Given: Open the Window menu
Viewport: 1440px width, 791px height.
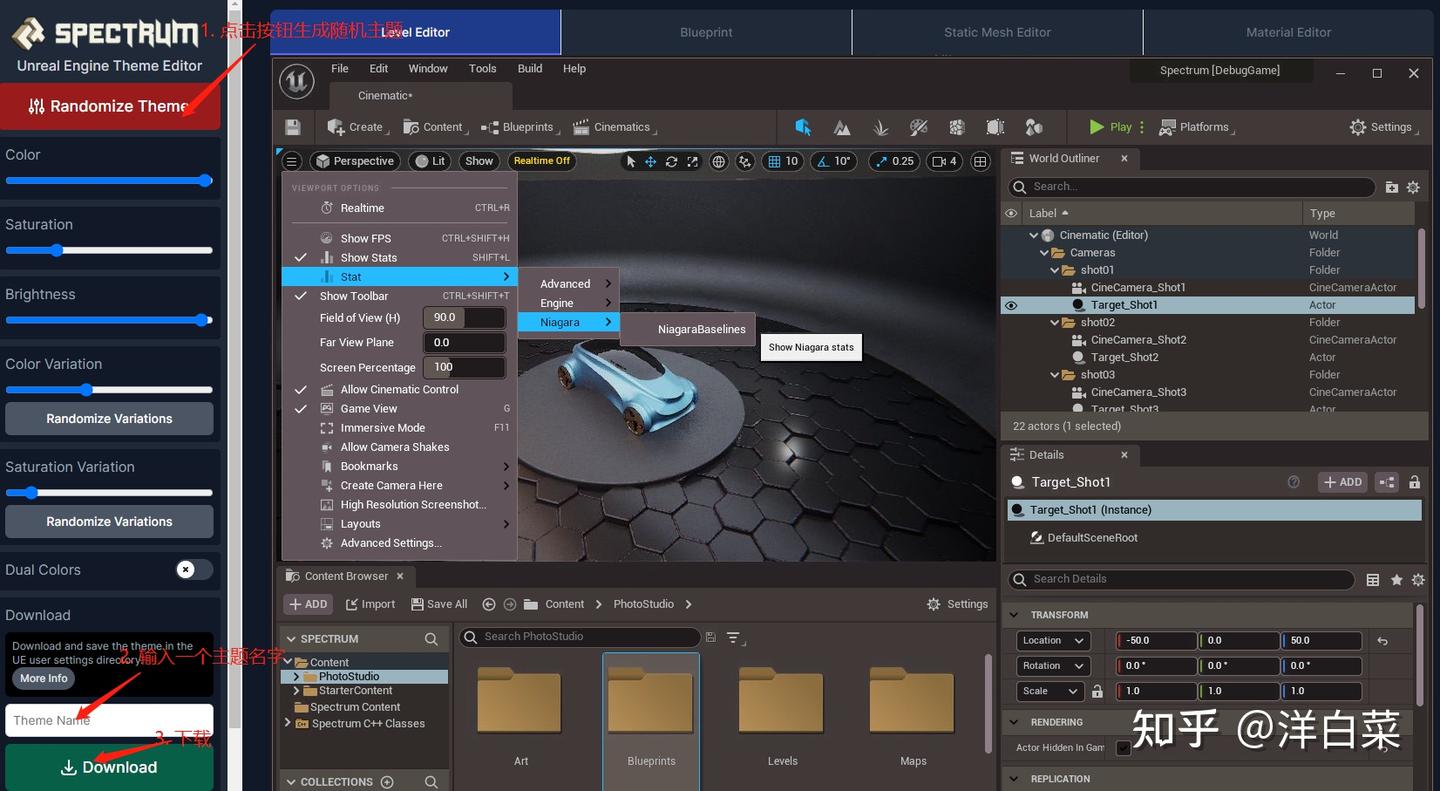Looking at the screenshot, I should click(x=427, y=68).
